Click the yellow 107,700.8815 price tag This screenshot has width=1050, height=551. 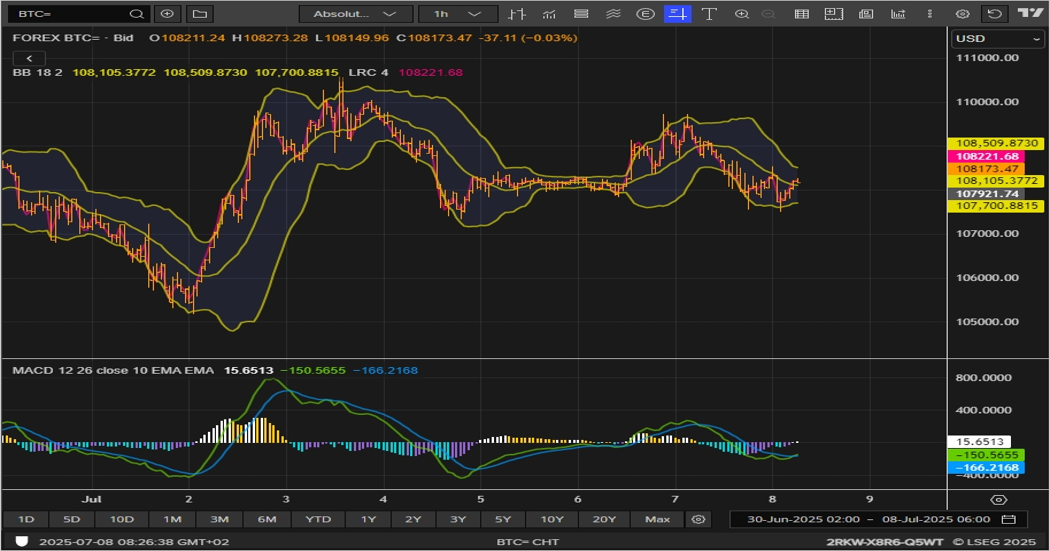click(x=996, y=206)
